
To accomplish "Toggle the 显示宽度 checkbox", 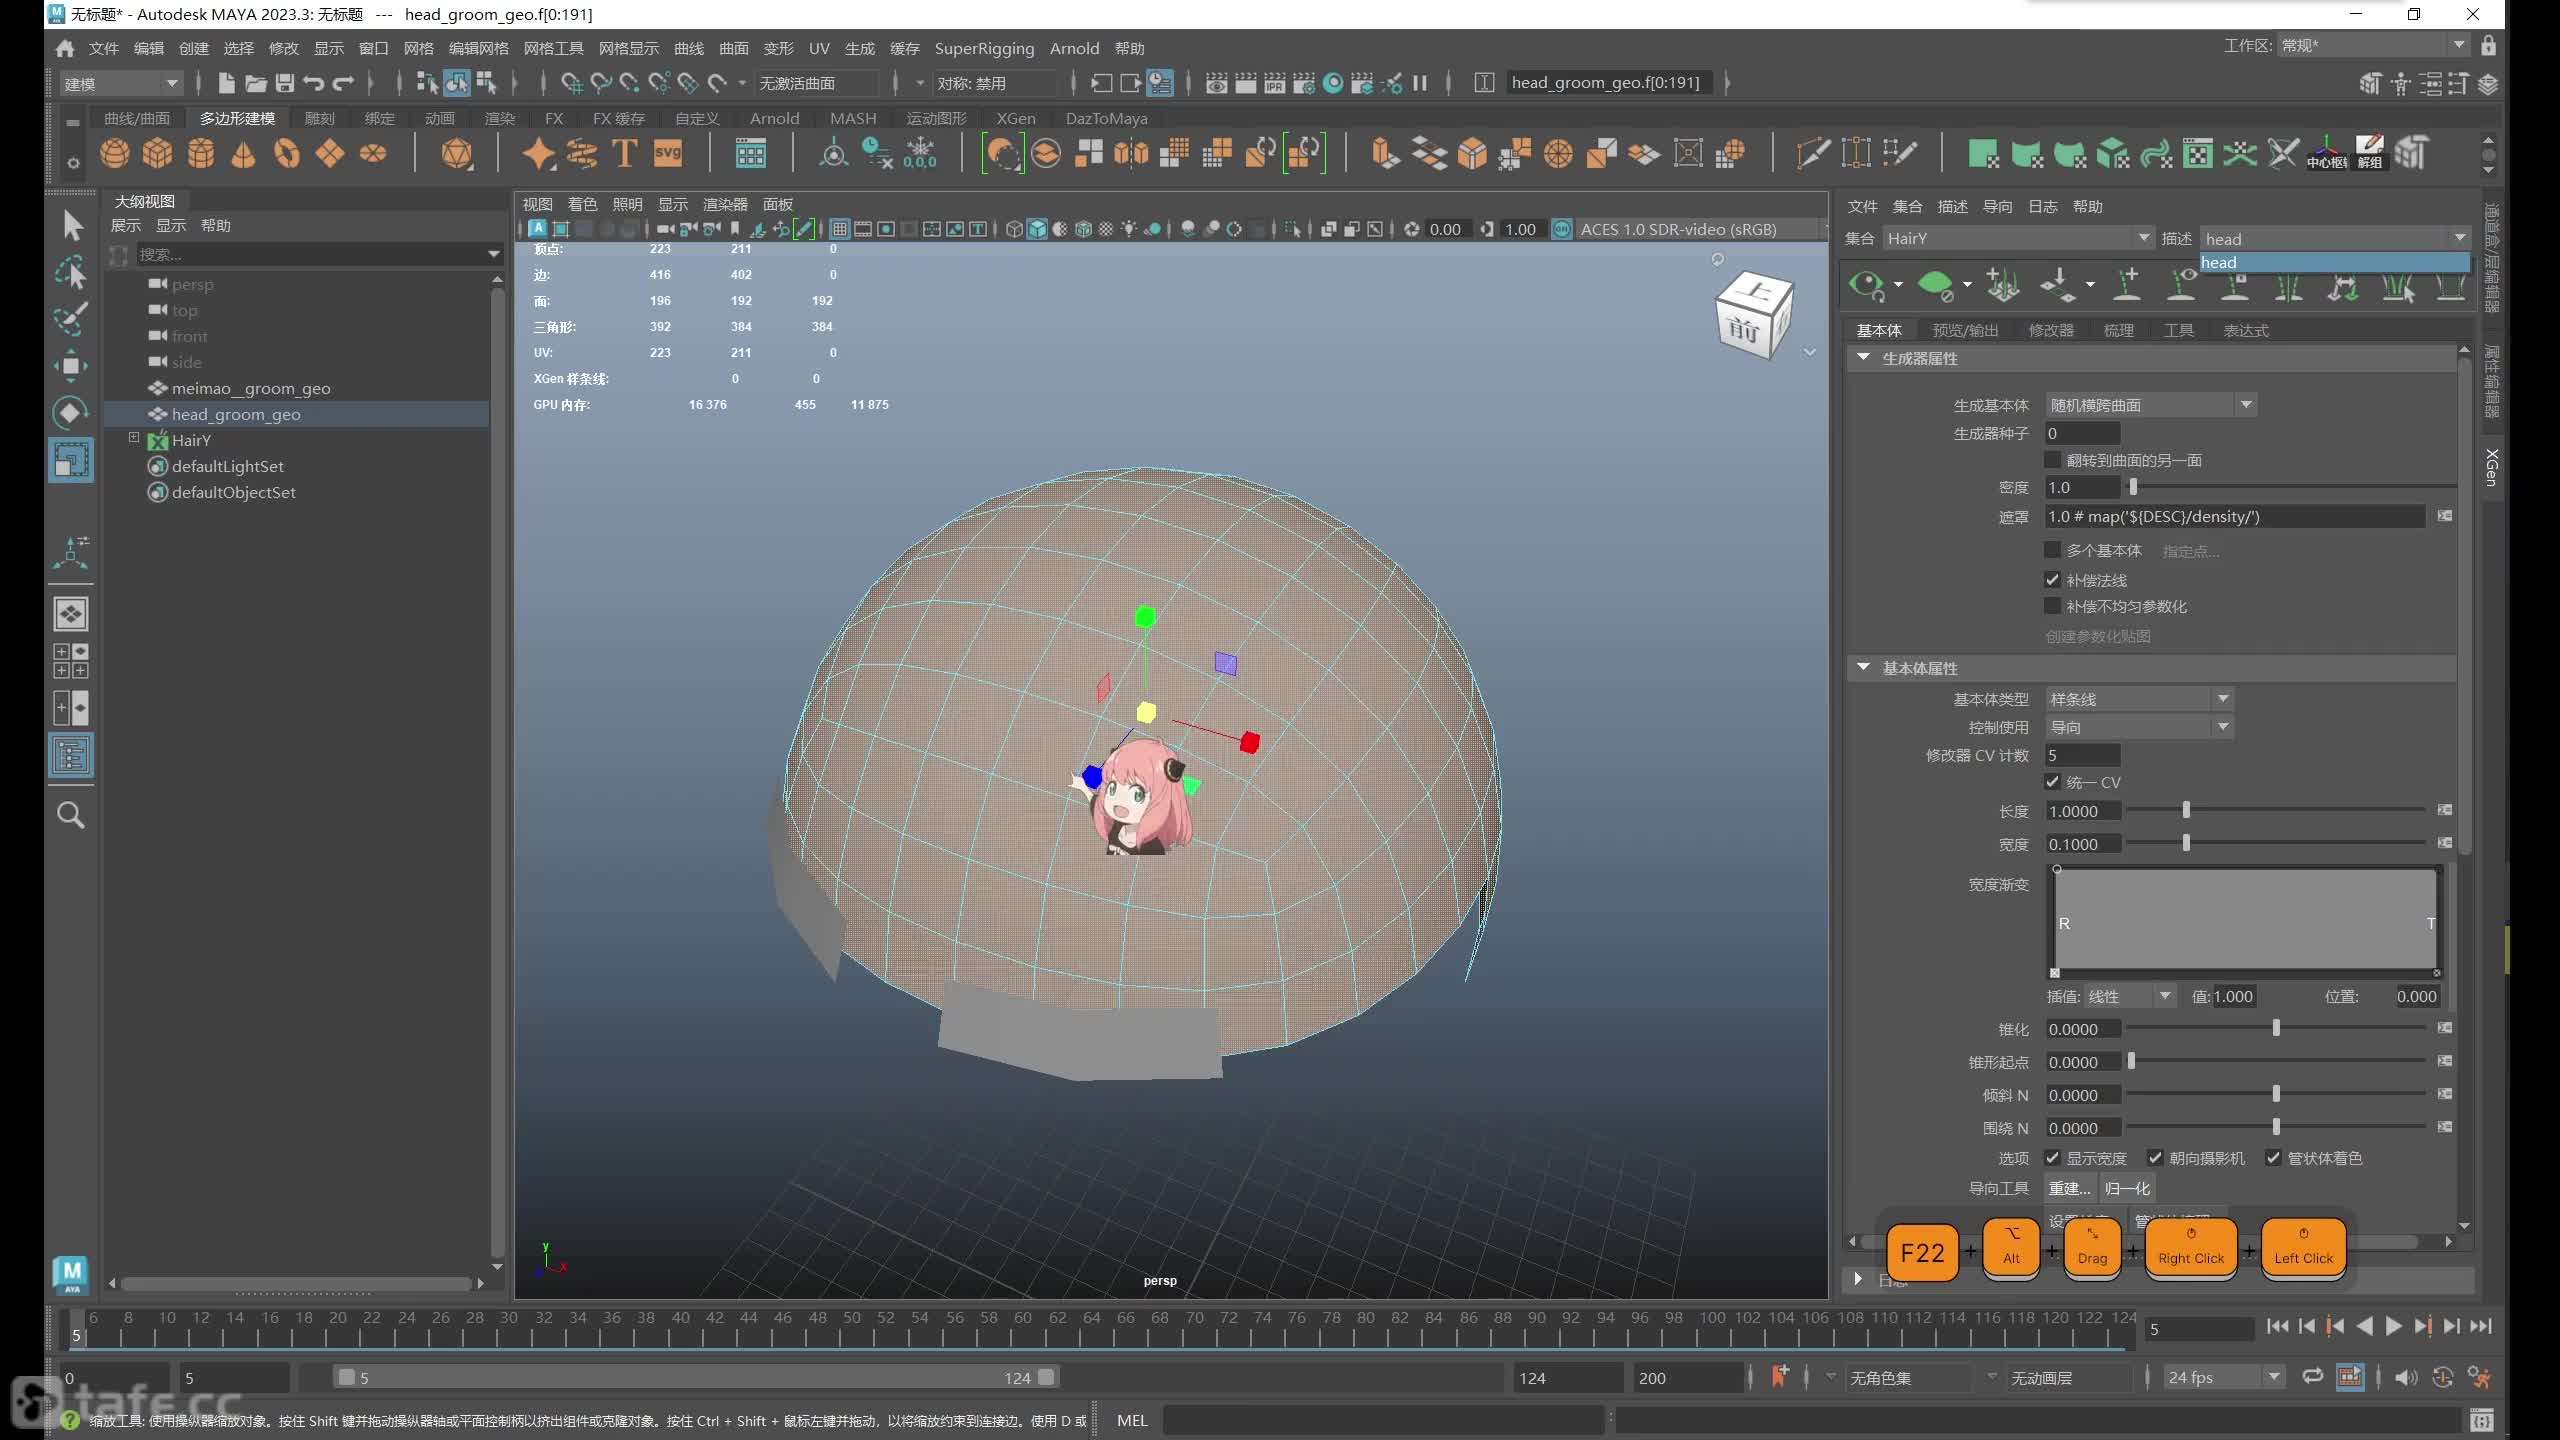I will [x=2053, y=1158].
